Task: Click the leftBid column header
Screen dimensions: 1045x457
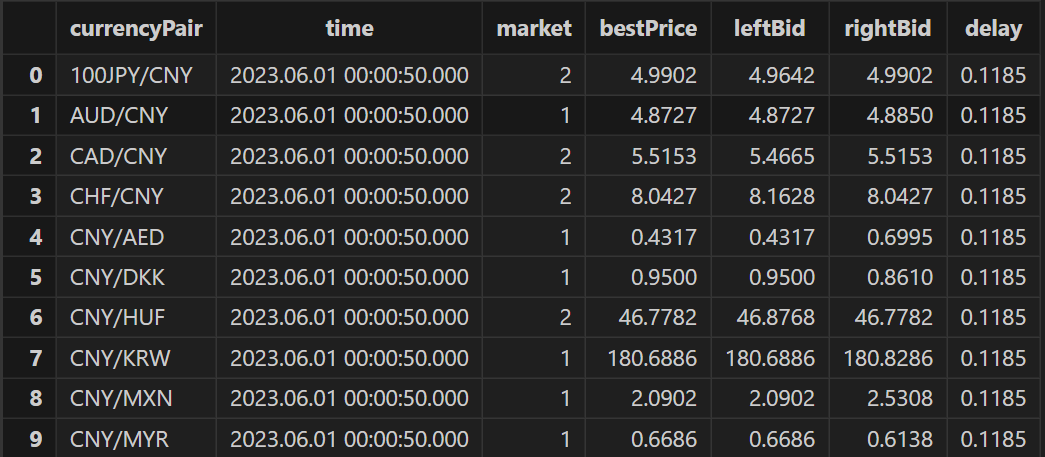Action: (772, 29)
